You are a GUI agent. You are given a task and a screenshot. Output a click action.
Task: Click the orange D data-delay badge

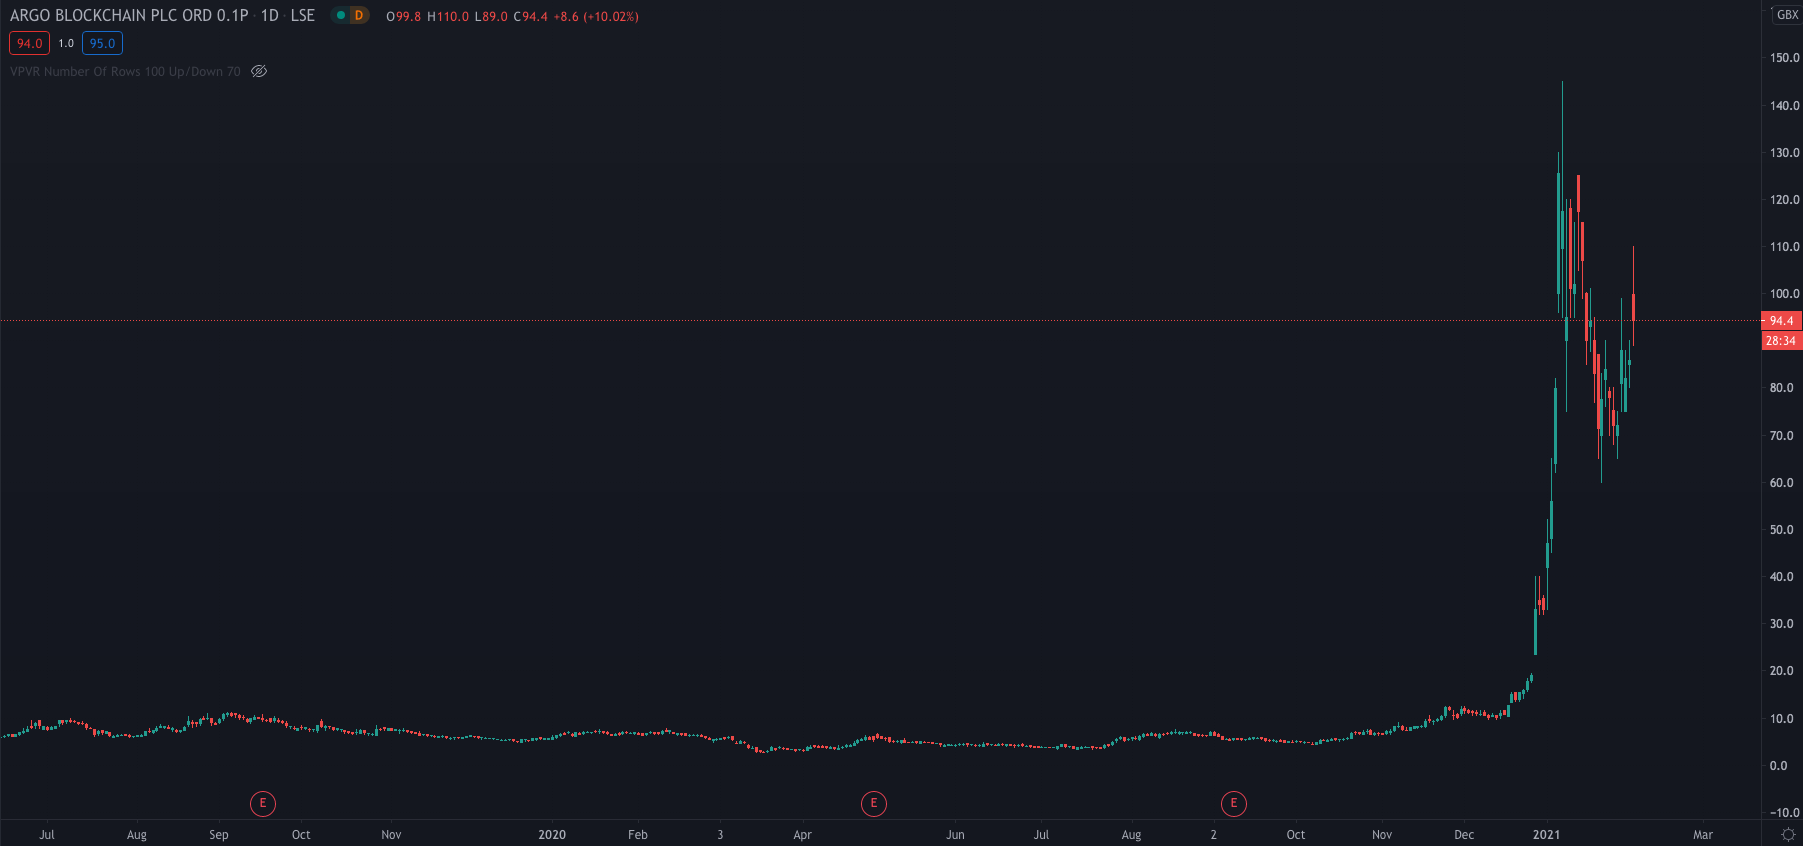(x=358, y=15)
